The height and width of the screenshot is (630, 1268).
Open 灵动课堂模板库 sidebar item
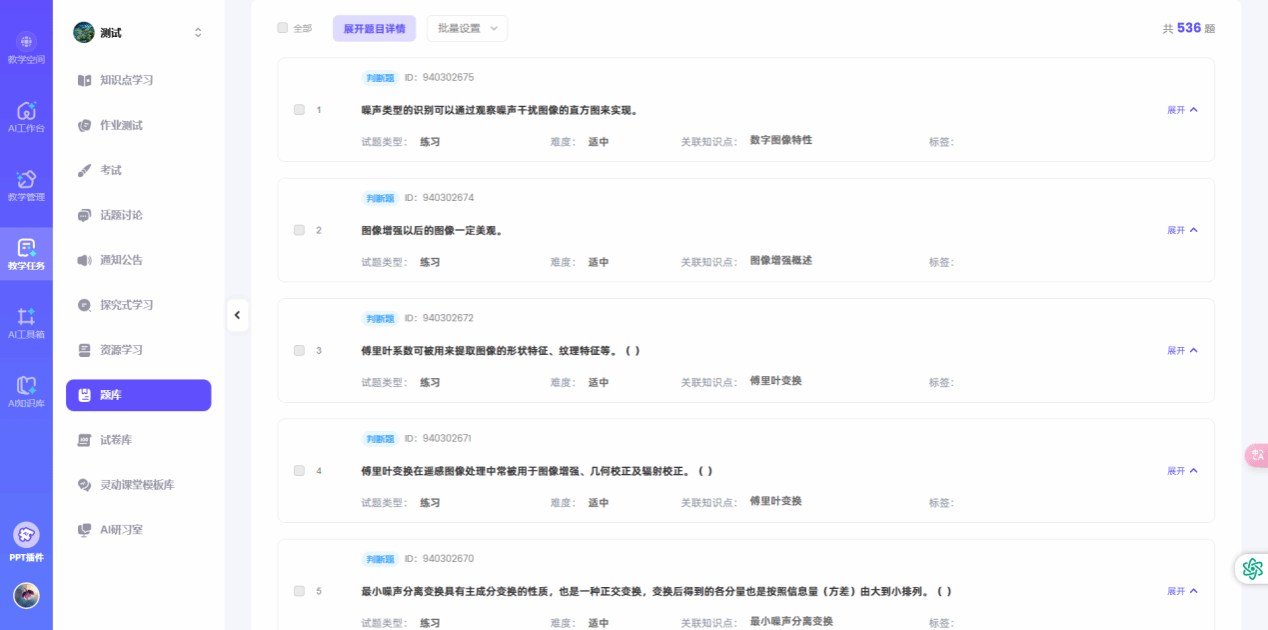click(138, 485)
